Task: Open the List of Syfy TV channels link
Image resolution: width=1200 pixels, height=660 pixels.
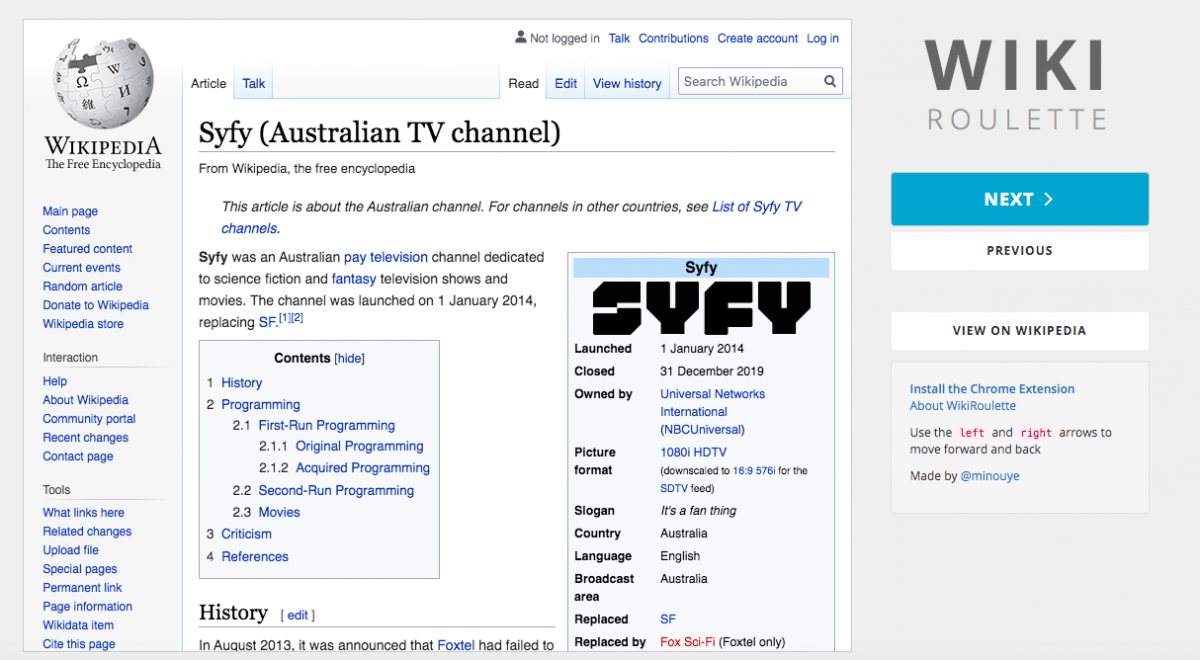Action: 756,207
